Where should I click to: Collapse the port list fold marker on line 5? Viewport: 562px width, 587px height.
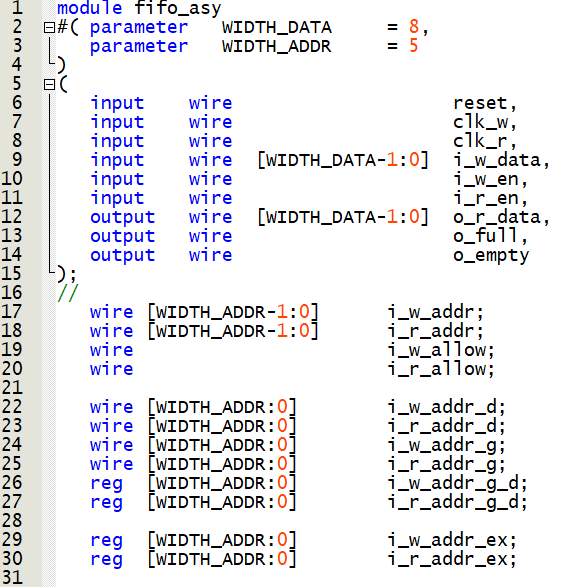49,85
